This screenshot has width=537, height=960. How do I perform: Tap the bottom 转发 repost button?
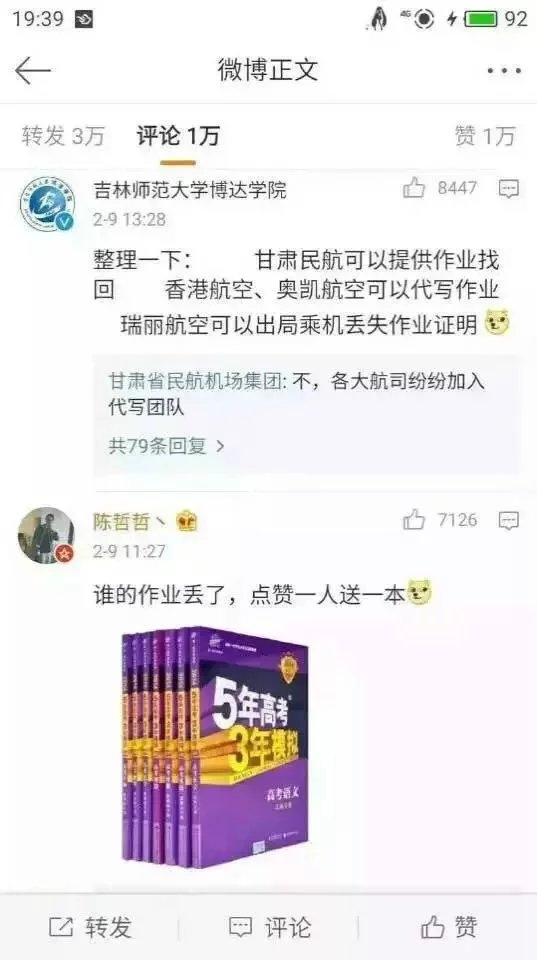pos(90,927)
